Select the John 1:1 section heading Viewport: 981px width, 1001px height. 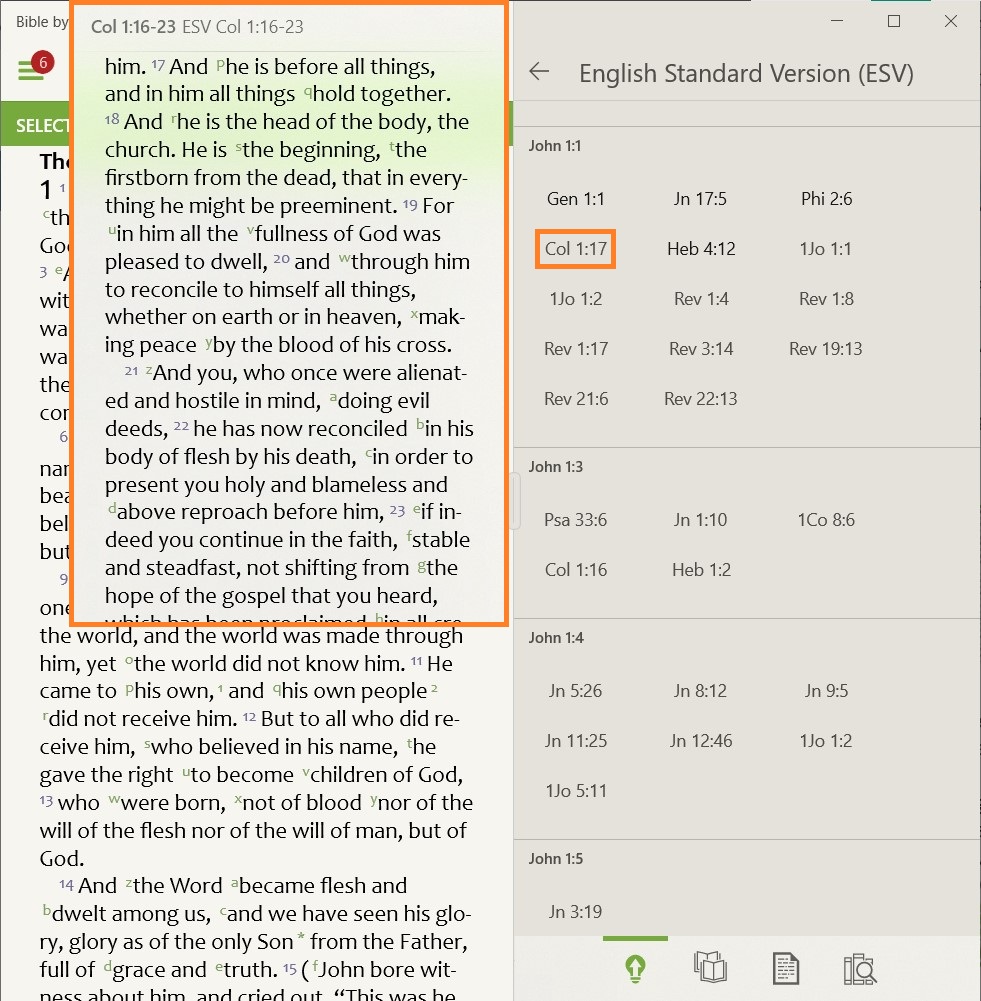point(555,146)
